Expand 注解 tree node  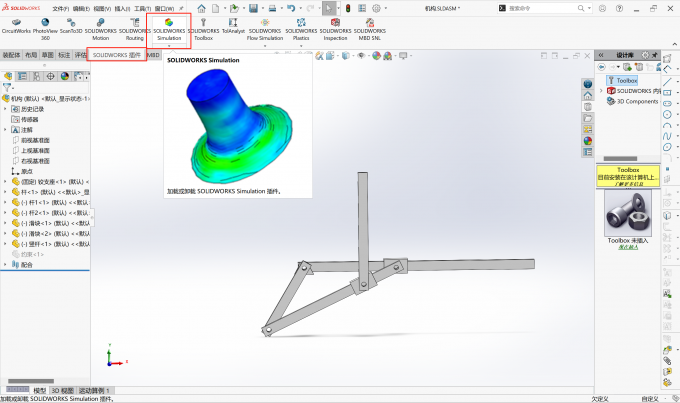coord(5,130)
